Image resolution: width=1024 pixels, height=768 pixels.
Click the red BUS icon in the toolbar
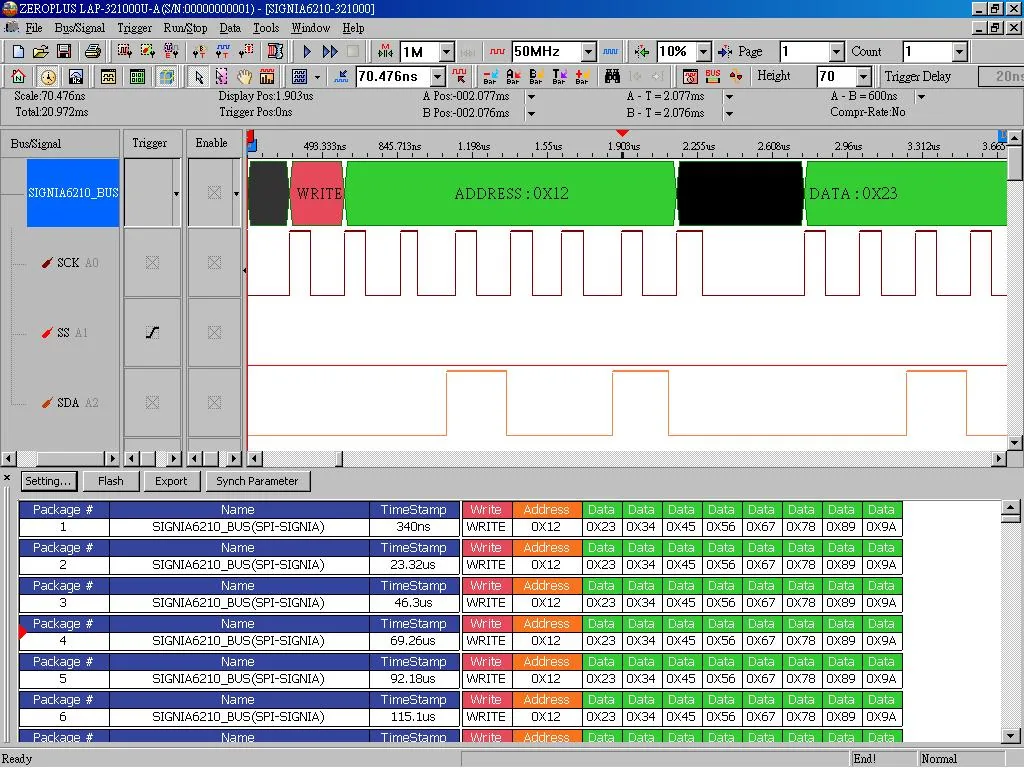[713, 76]
